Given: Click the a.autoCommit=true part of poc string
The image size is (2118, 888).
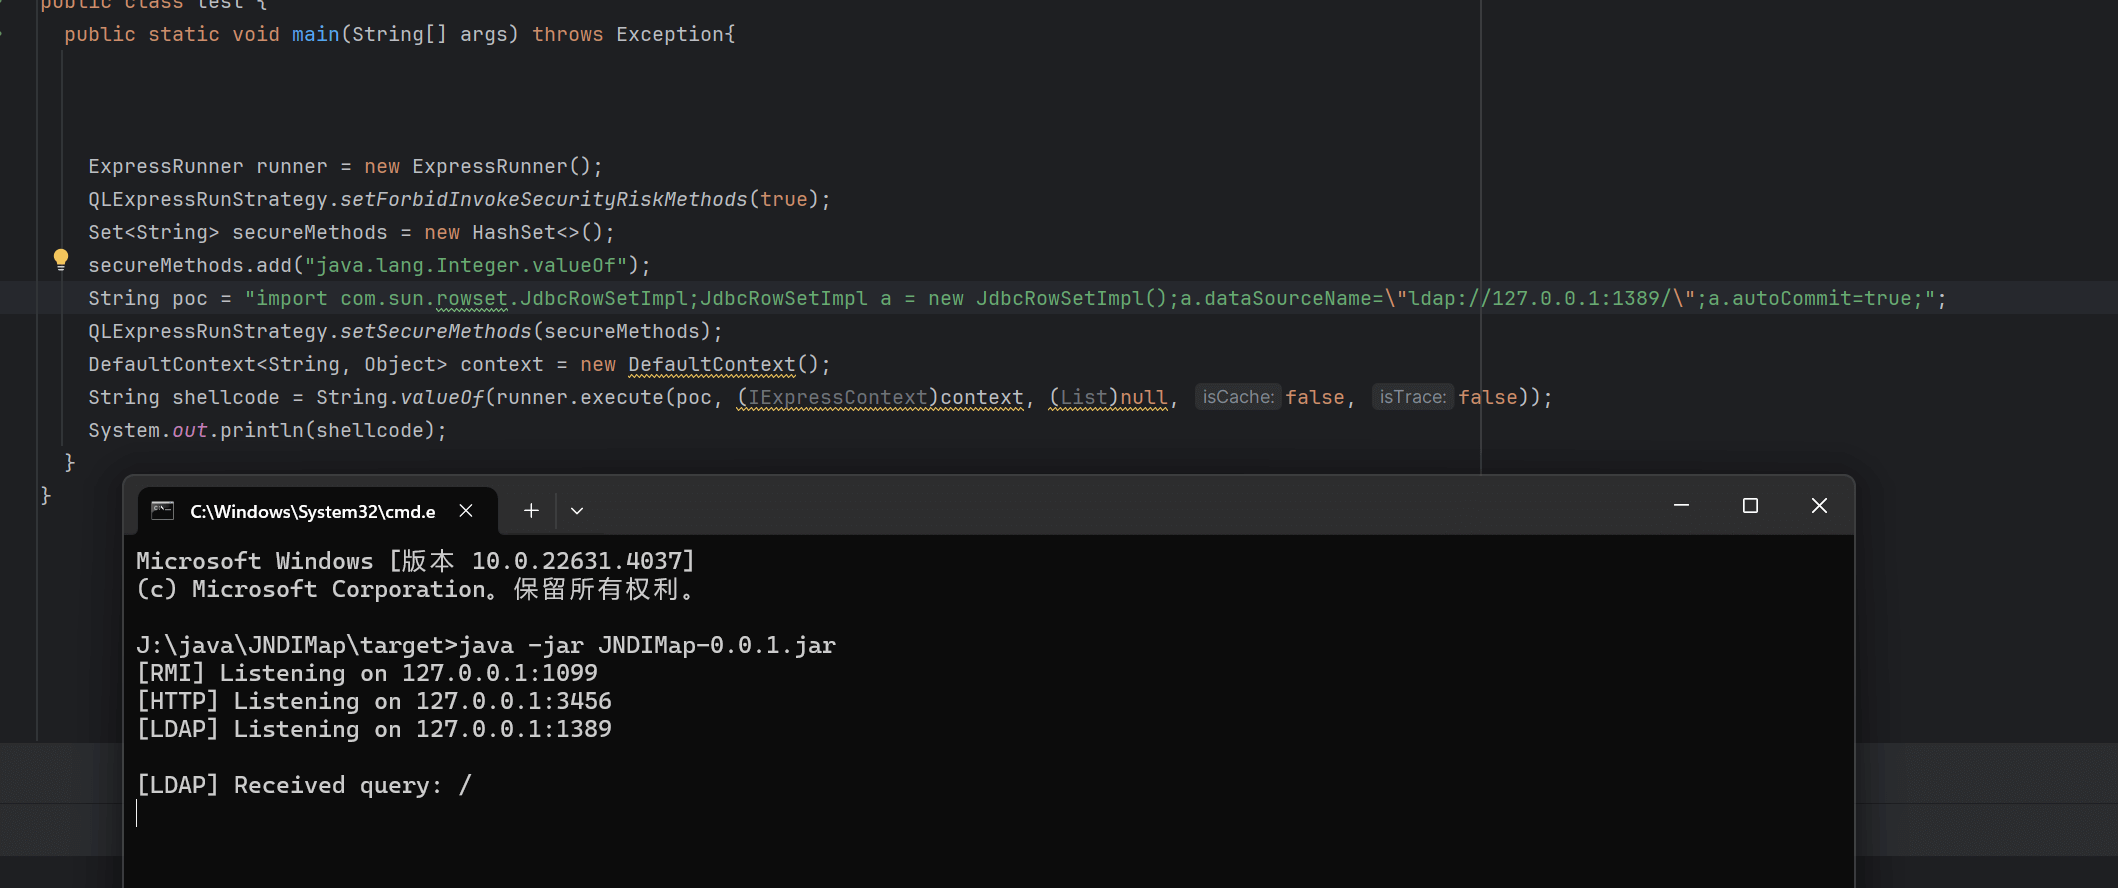Looking at the screenshot, I should point(1815,298).
